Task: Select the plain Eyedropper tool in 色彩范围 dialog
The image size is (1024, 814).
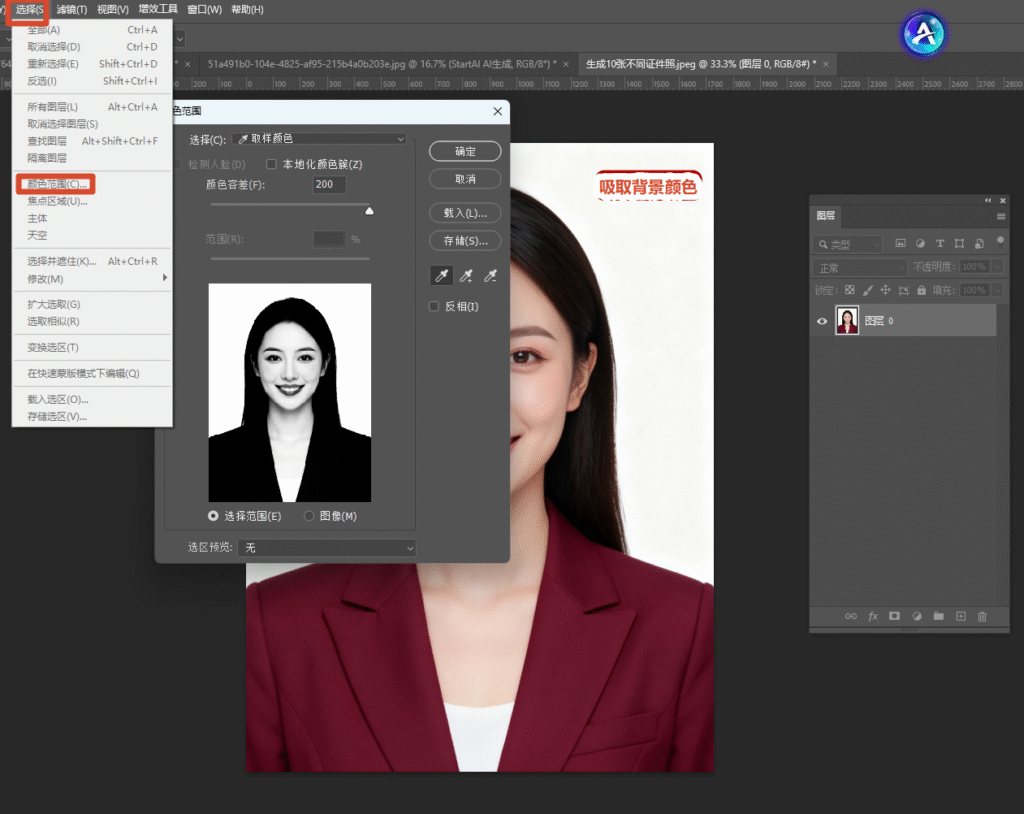Action: coord(441,276)
